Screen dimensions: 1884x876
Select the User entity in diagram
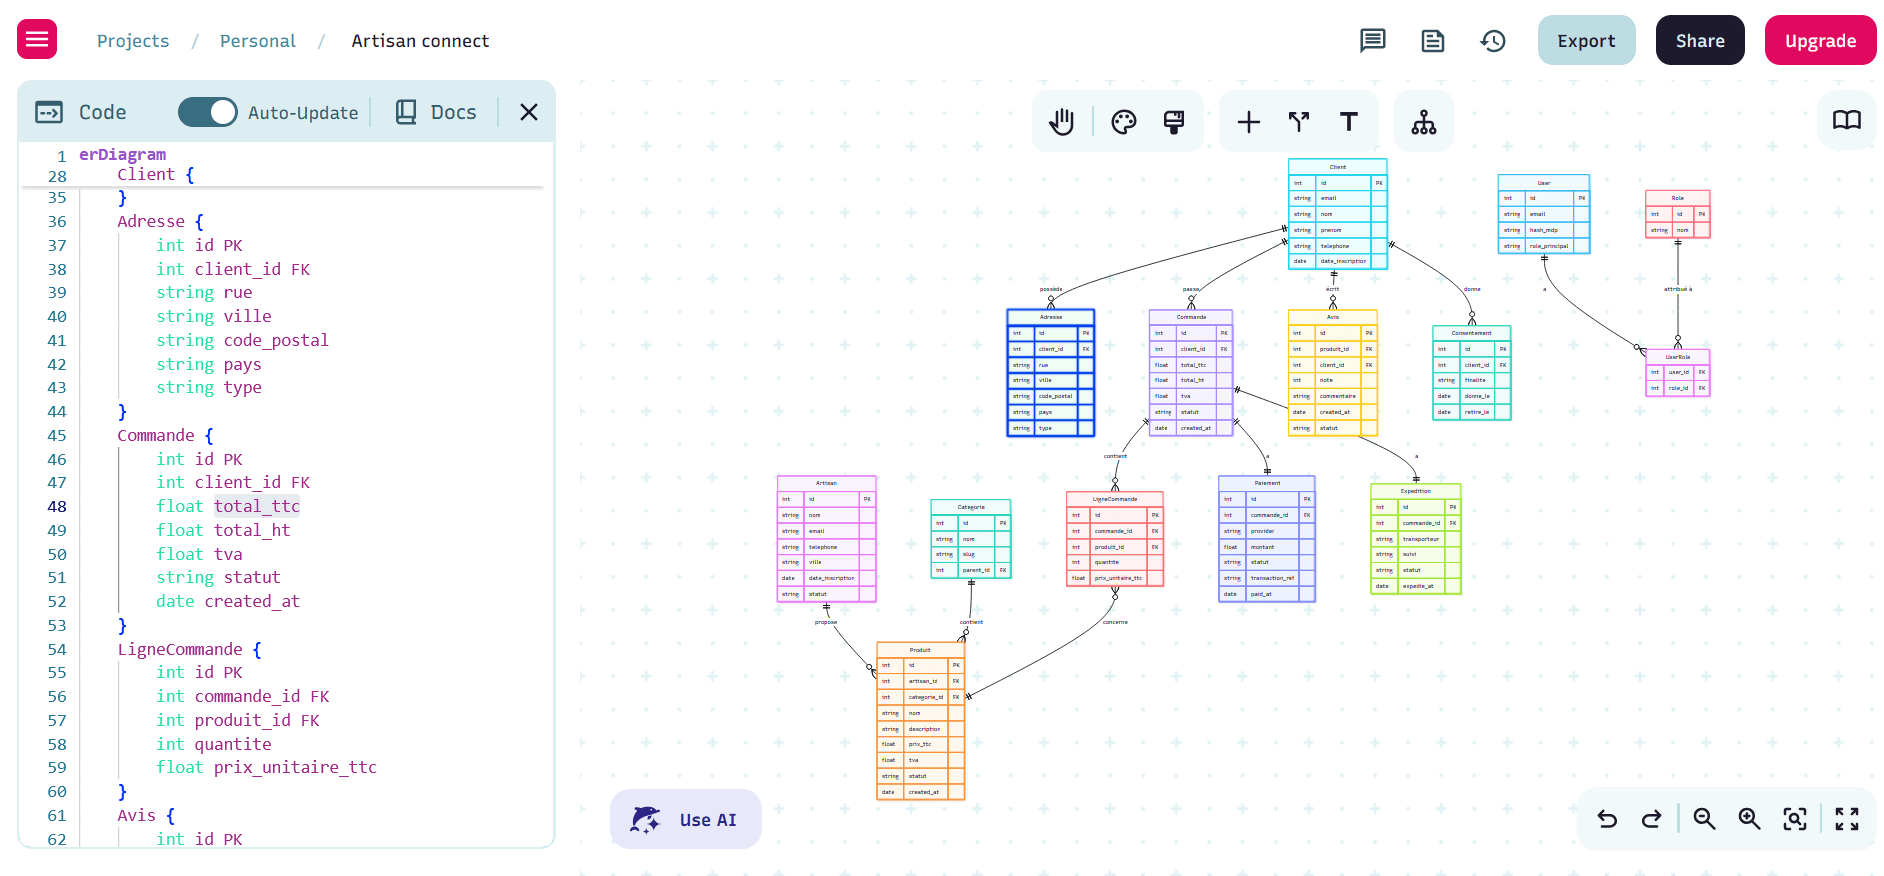tap(1544, 214)
